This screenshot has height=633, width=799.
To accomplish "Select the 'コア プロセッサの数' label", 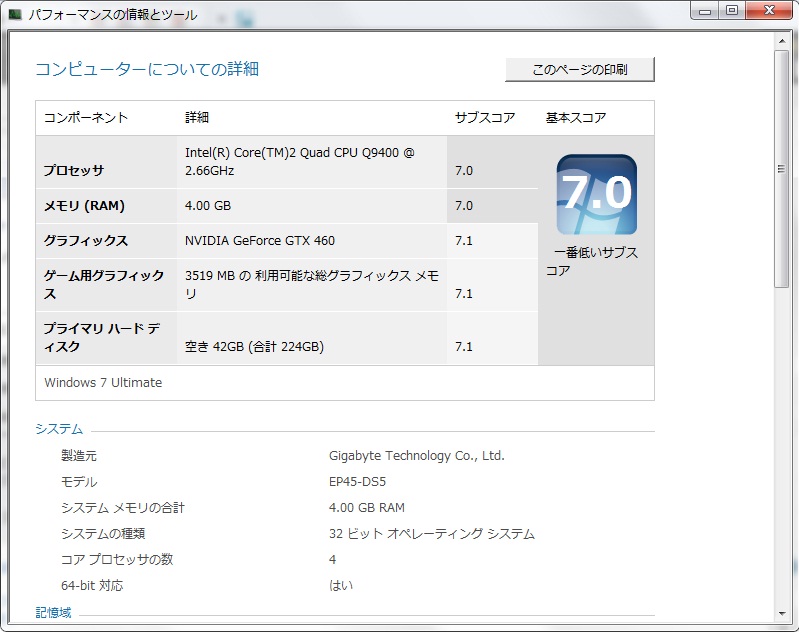I will (x=117, y=560).
